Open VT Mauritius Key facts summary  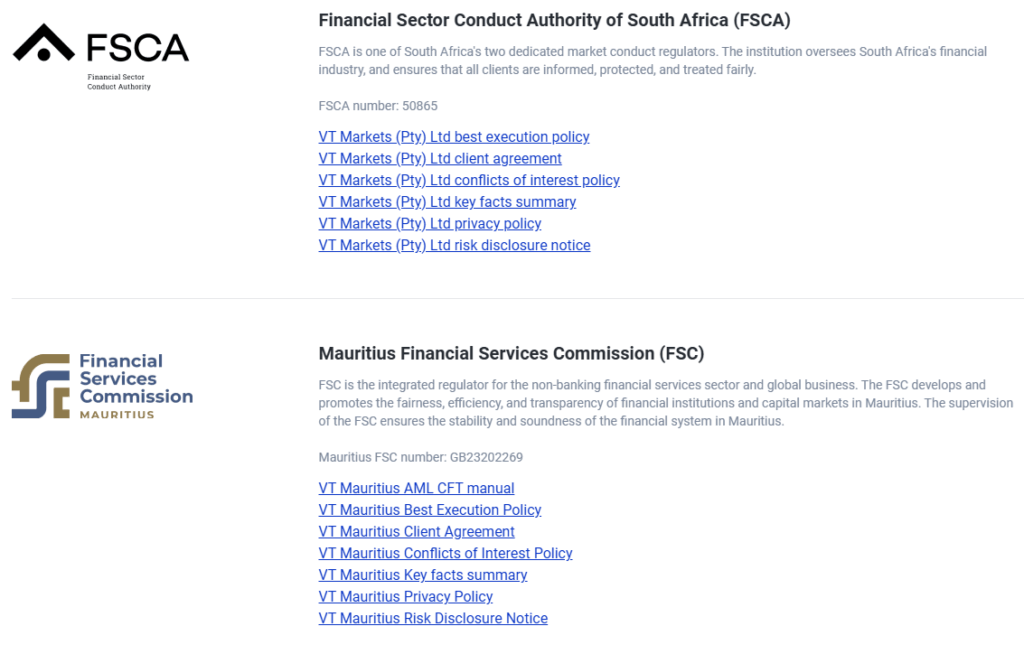[423, 575]
